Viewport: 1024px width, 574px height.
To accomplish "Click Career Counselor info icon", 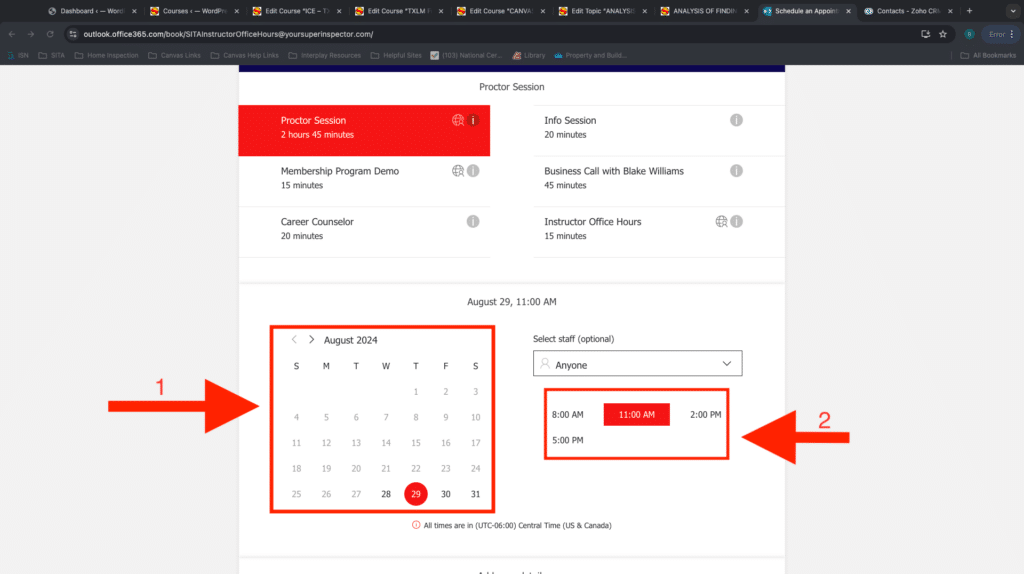I will [x=473, y=222].
